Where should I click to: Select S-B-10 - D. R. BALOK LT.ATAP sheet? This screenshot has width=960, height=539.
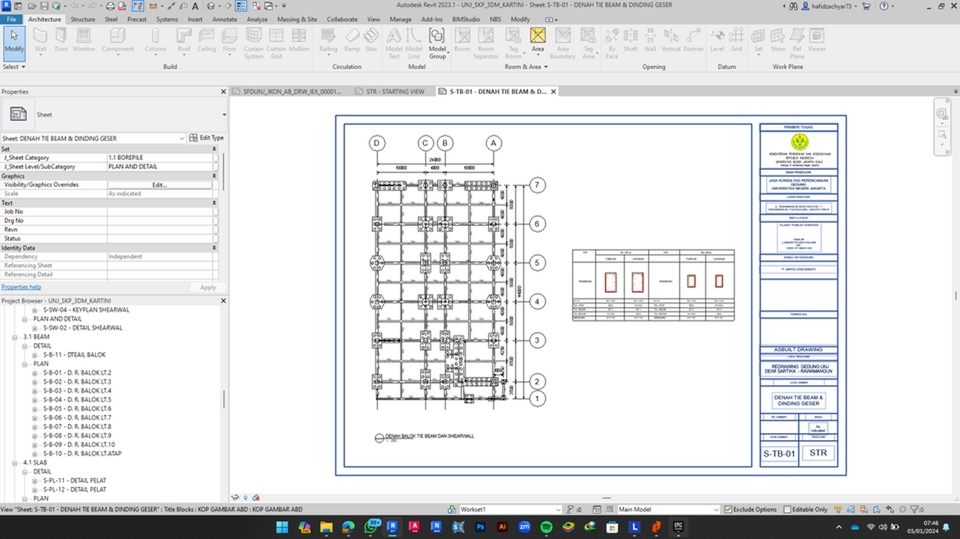tap(82, 454)
